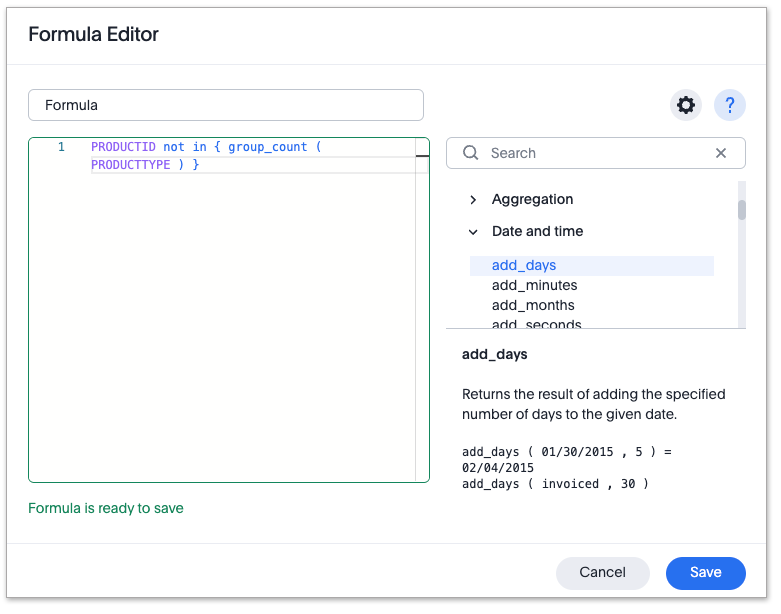This screenshot has height=614, width=781.
Task: Focus the function Search box
Action: click(x=595, y=153)
